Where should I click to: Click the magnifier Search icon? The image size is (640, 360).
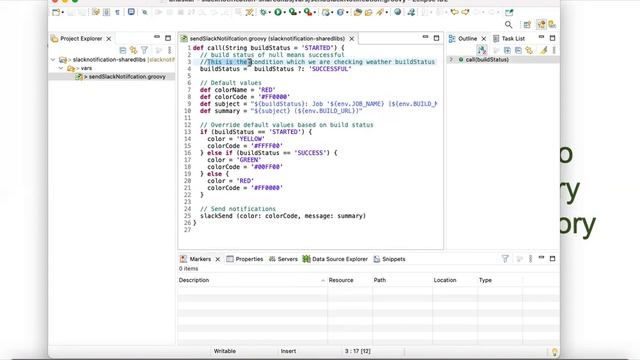pyautogui.click(x=508, y=24)
